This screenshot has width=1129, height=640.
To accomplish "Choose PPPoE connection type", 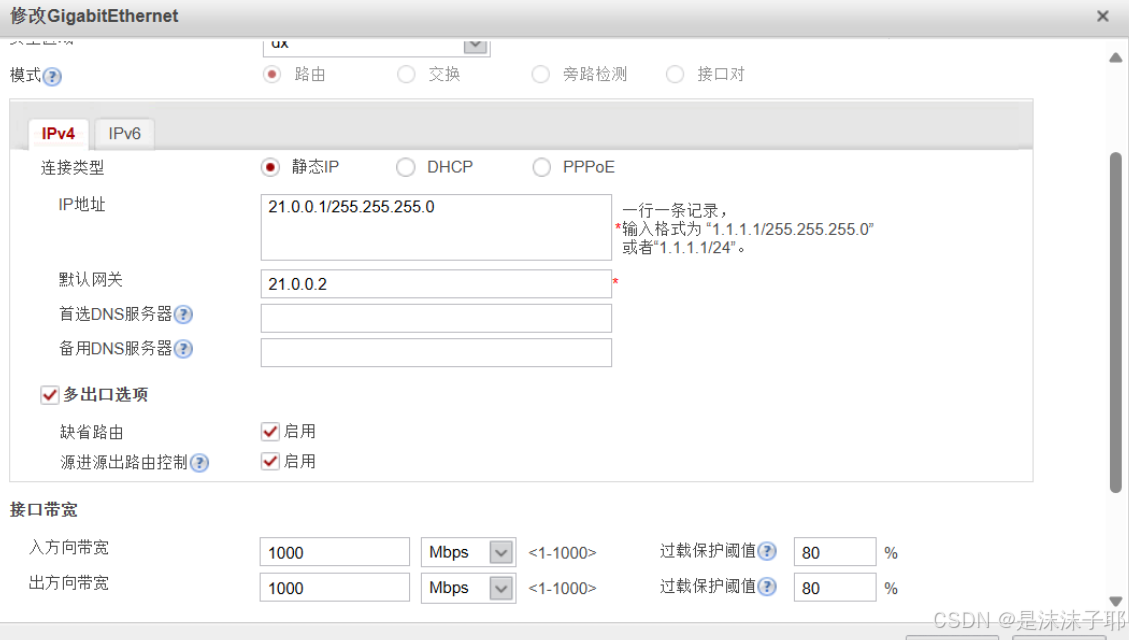I will click(541, 167).
